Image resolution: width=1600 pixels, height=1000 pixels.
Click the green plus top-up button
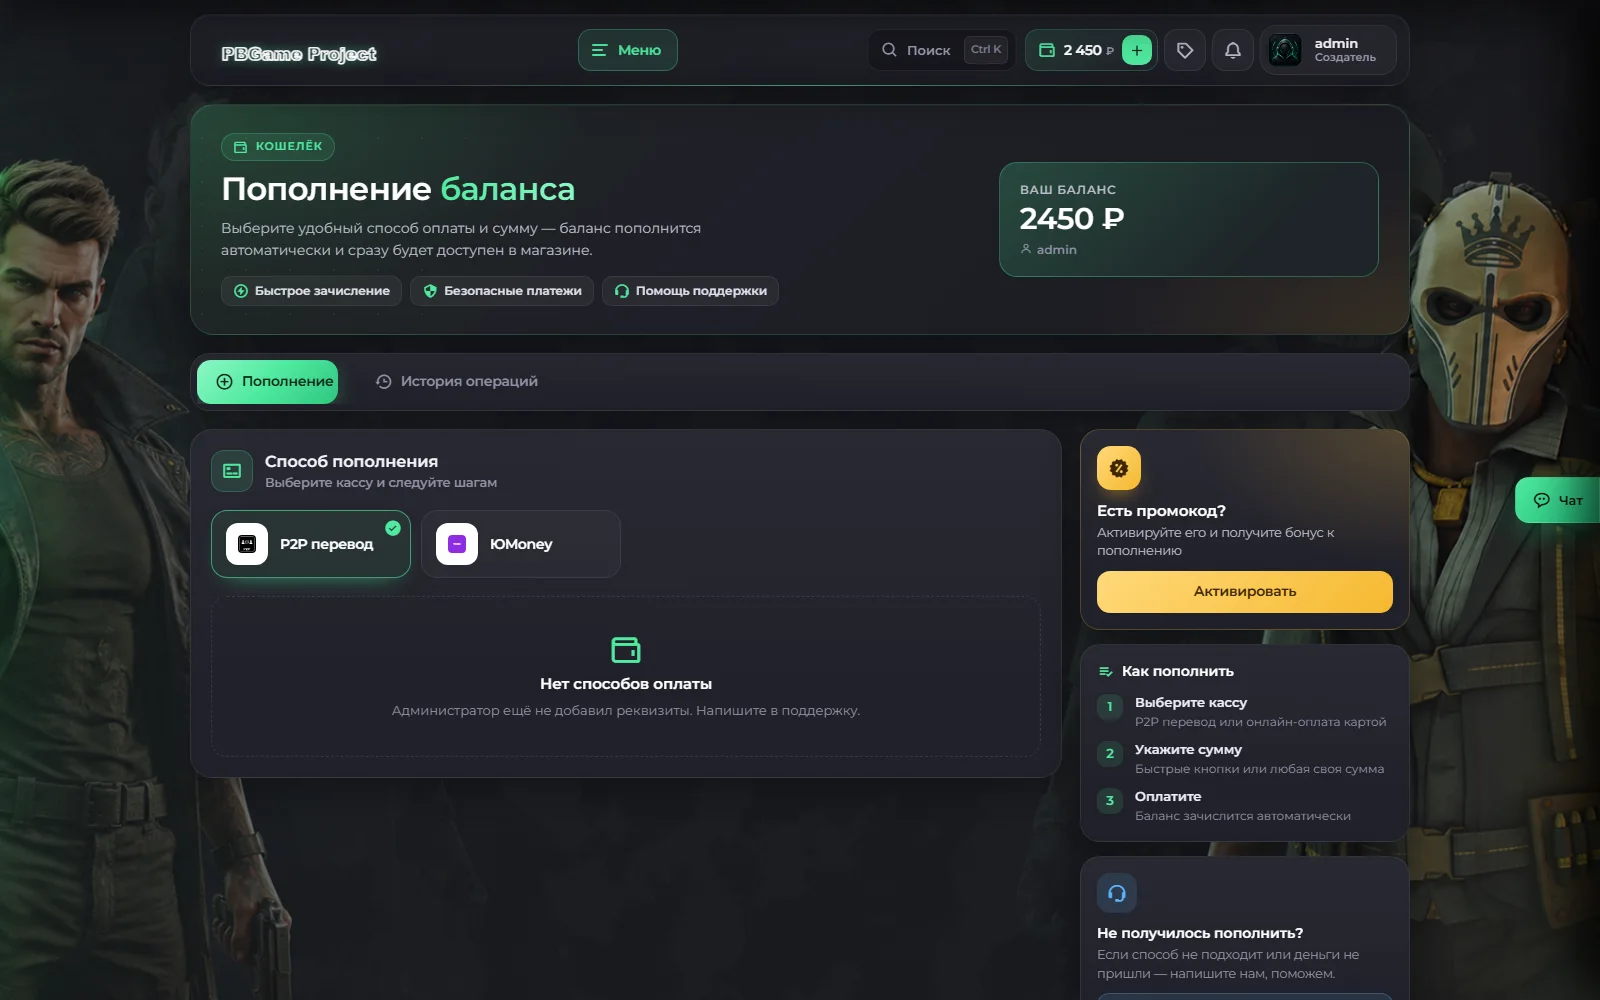click(1137, 50)
